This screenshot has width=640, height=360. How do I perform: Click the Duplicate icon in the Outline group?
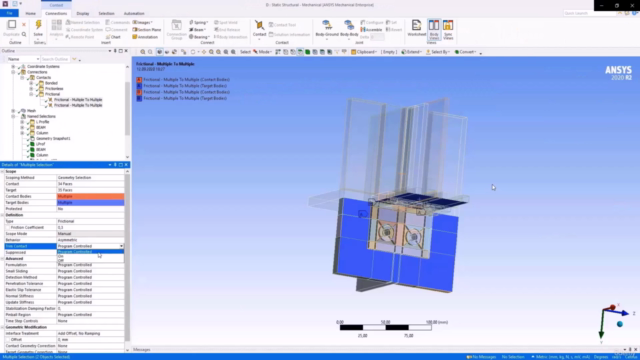point(12,24)
